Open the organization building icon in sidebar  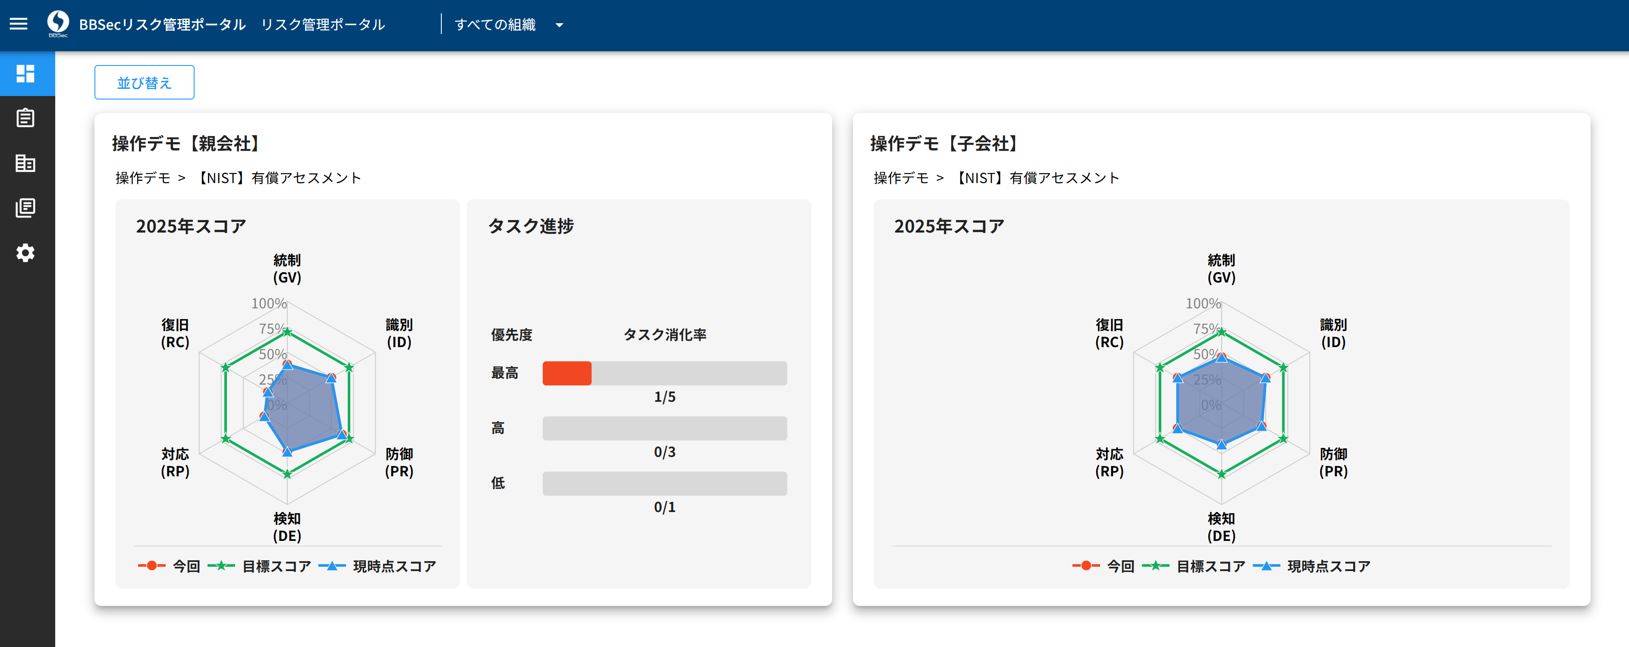[26, 163]
